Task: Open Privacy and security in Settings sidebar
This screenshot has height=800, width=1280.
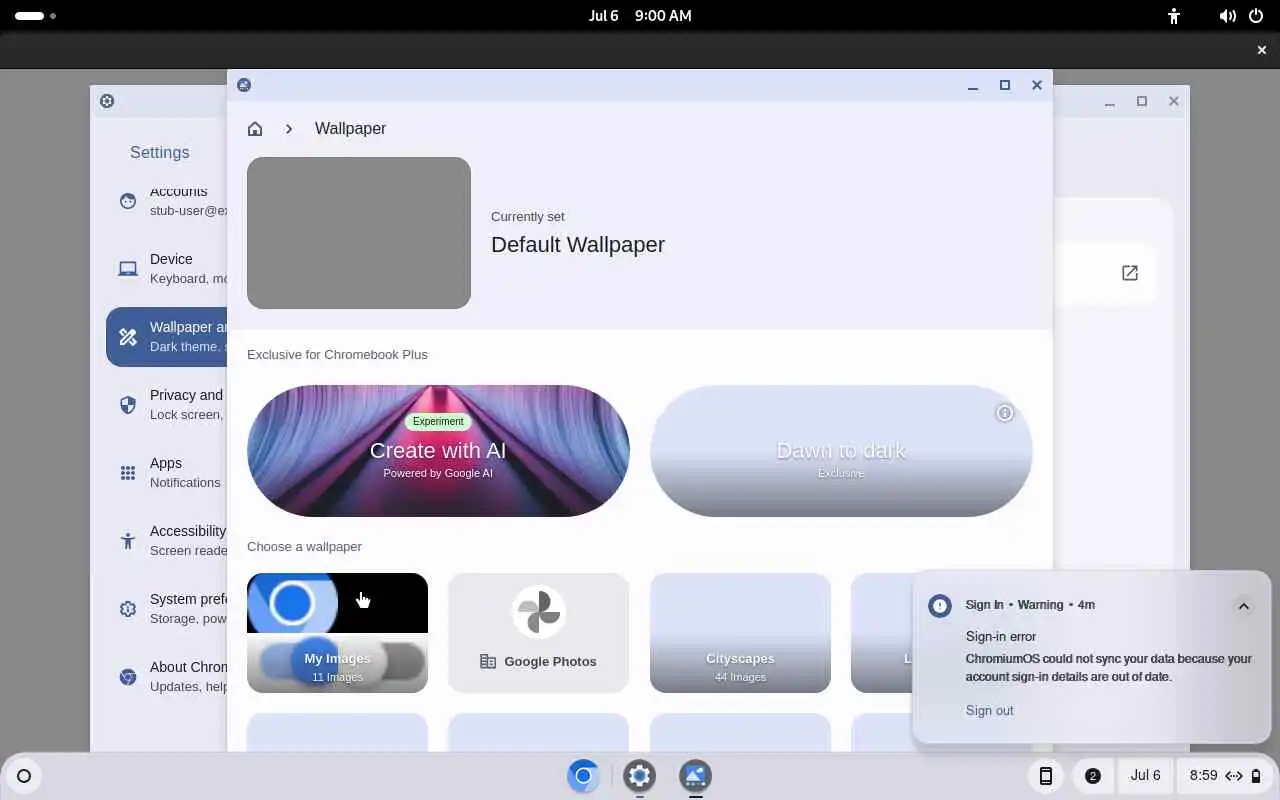Action: [167, 405]
